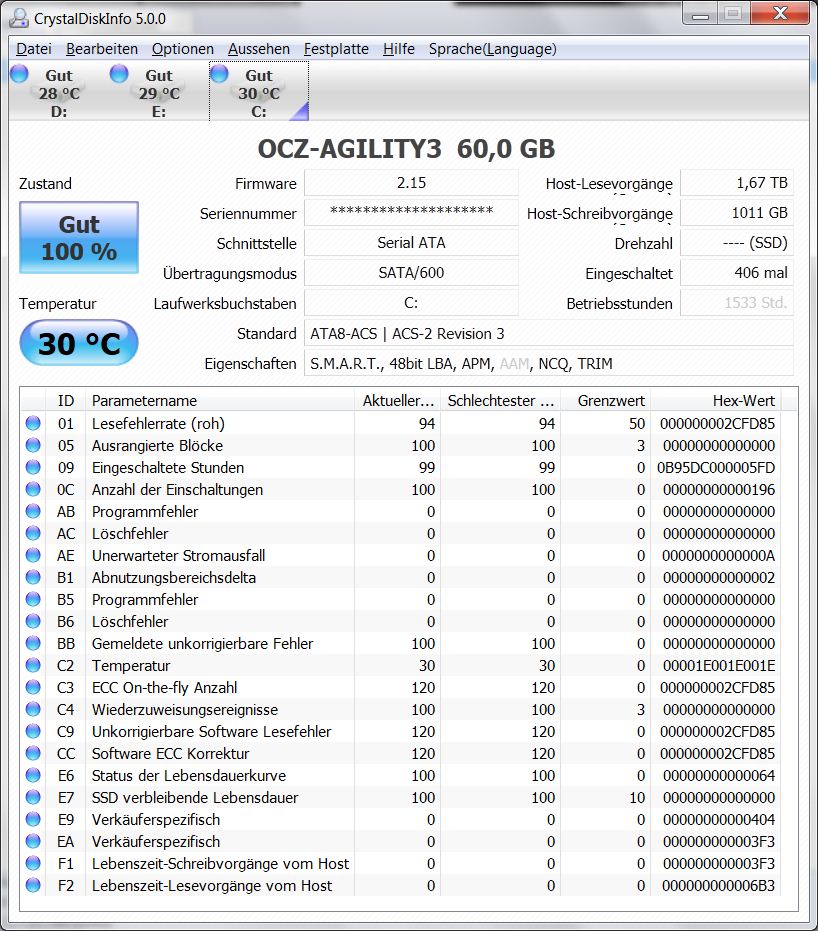The width and height of the screenshot is (818, 931).
Task: Click the Grenzwert 50 in Lesefehlerrate row
Action: (637, 423)
